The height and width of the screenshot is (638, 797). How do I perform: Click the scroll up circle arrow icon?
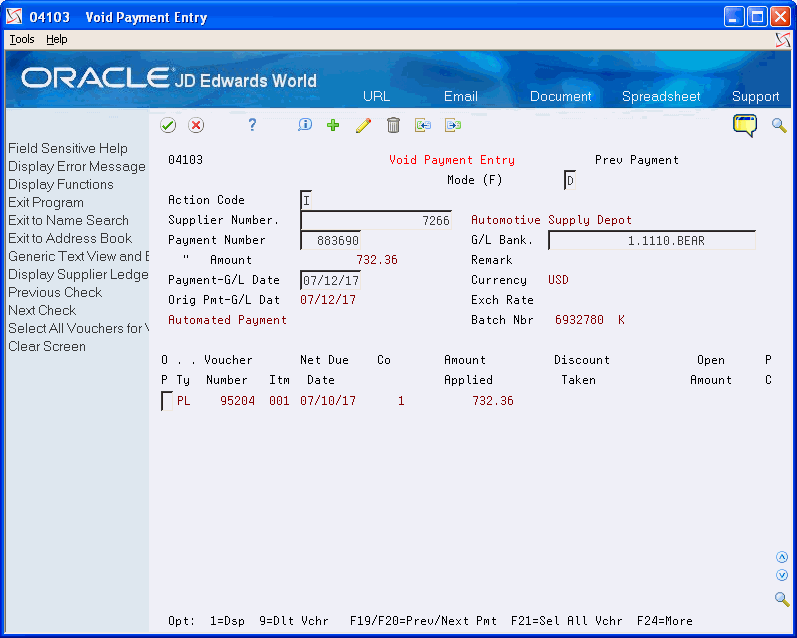click(x=782, y=557)
